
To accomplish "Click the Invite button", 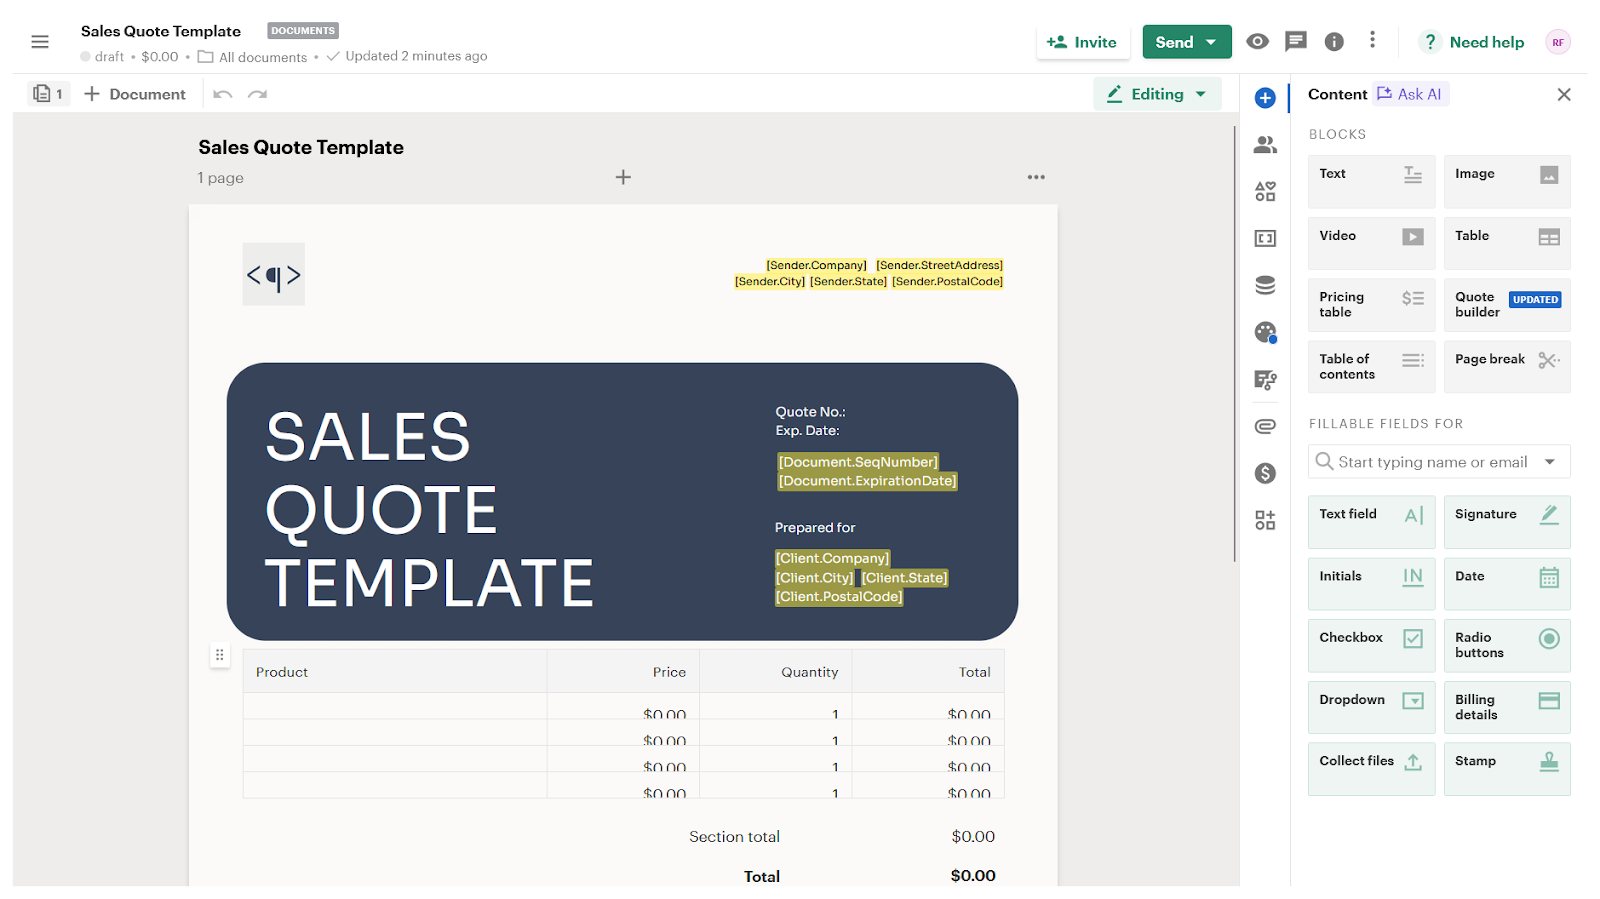I will coord(1081,42).
